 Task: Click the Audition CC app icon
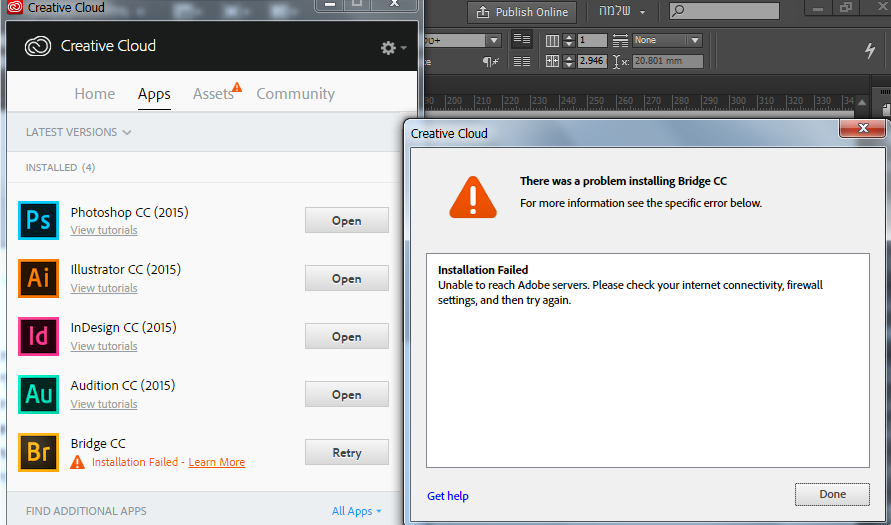[x=39, y=394]
